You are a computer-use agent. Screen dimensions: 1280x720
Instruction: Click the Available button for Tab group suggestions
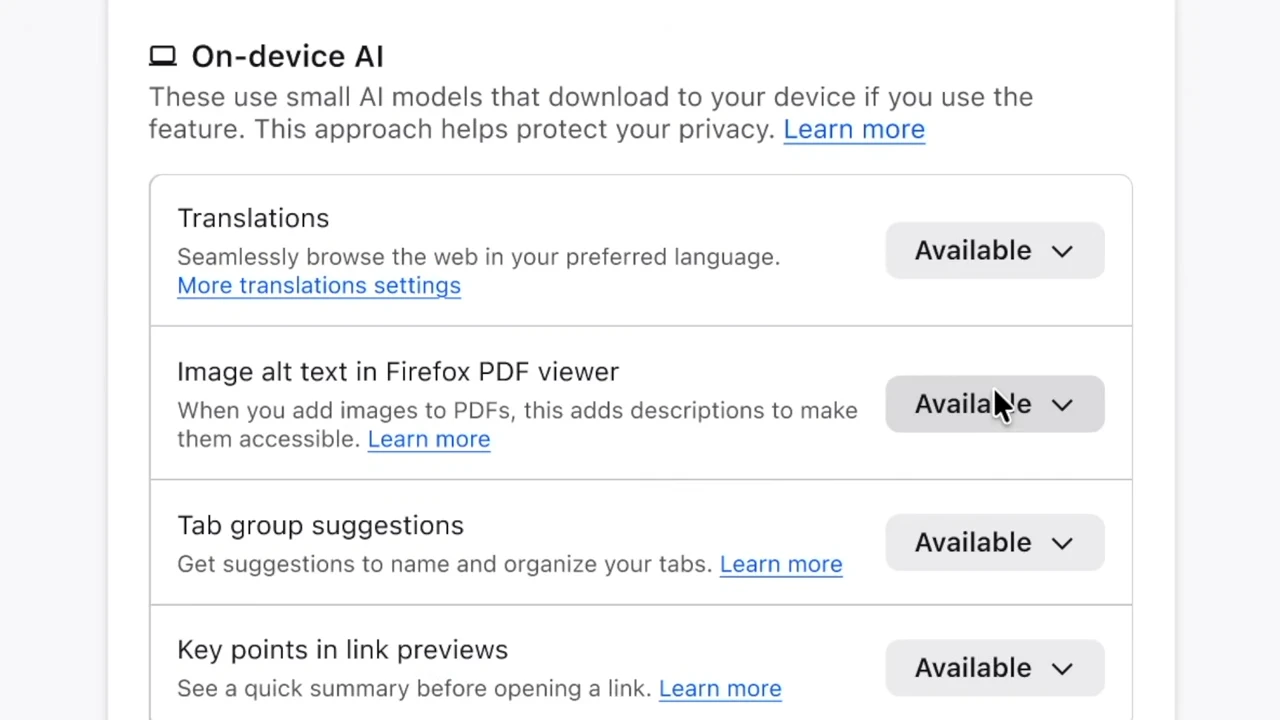click(x=994, y=542)
